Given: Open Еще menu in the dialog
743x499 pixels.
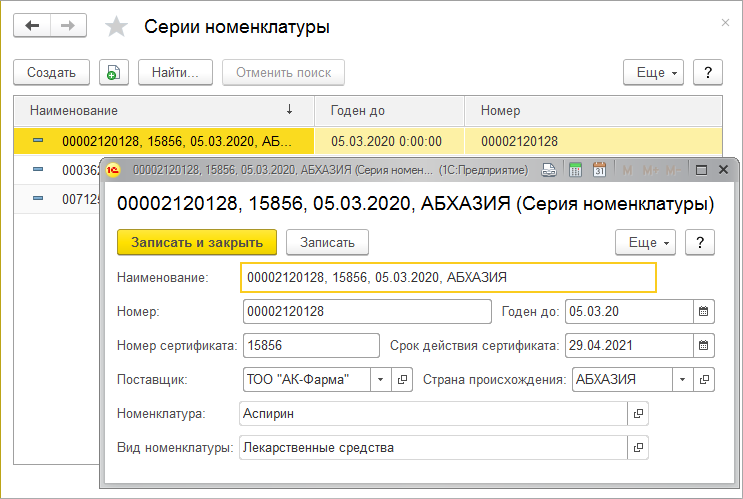Looking at the screenshot, I should click(x=645, y=242).
